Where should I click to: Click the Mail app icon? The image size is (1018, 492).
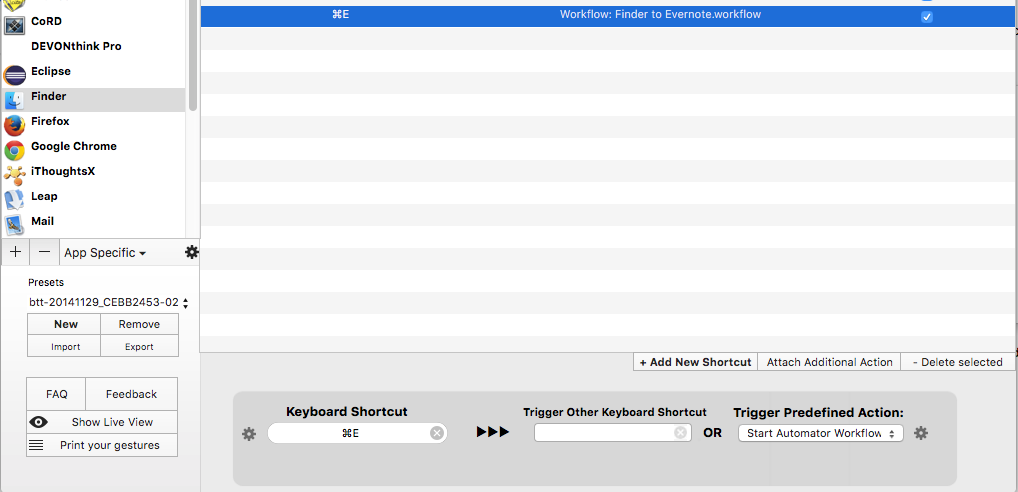[15, 224]
